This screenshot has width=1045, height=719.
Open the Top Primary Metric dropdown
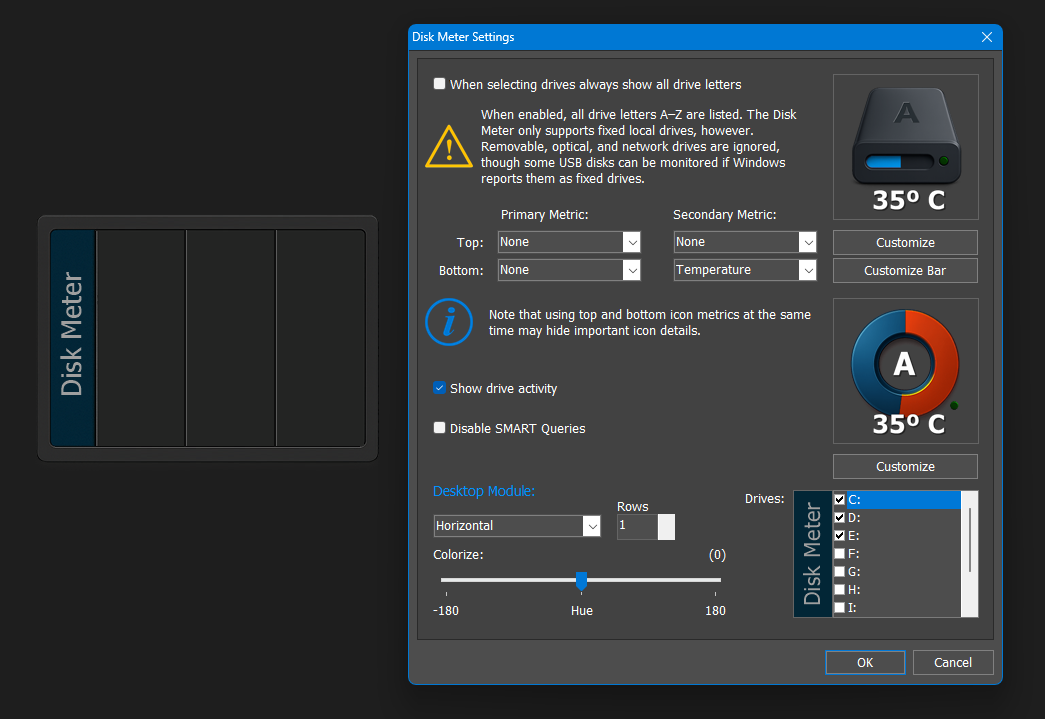[631, 242]
